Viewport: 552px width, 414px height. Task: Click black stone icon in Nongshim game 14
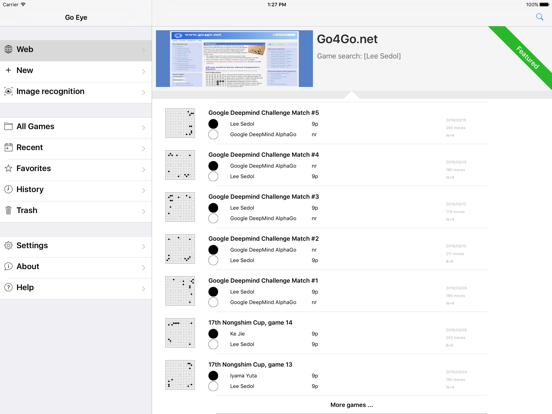[x=213, y=334]
